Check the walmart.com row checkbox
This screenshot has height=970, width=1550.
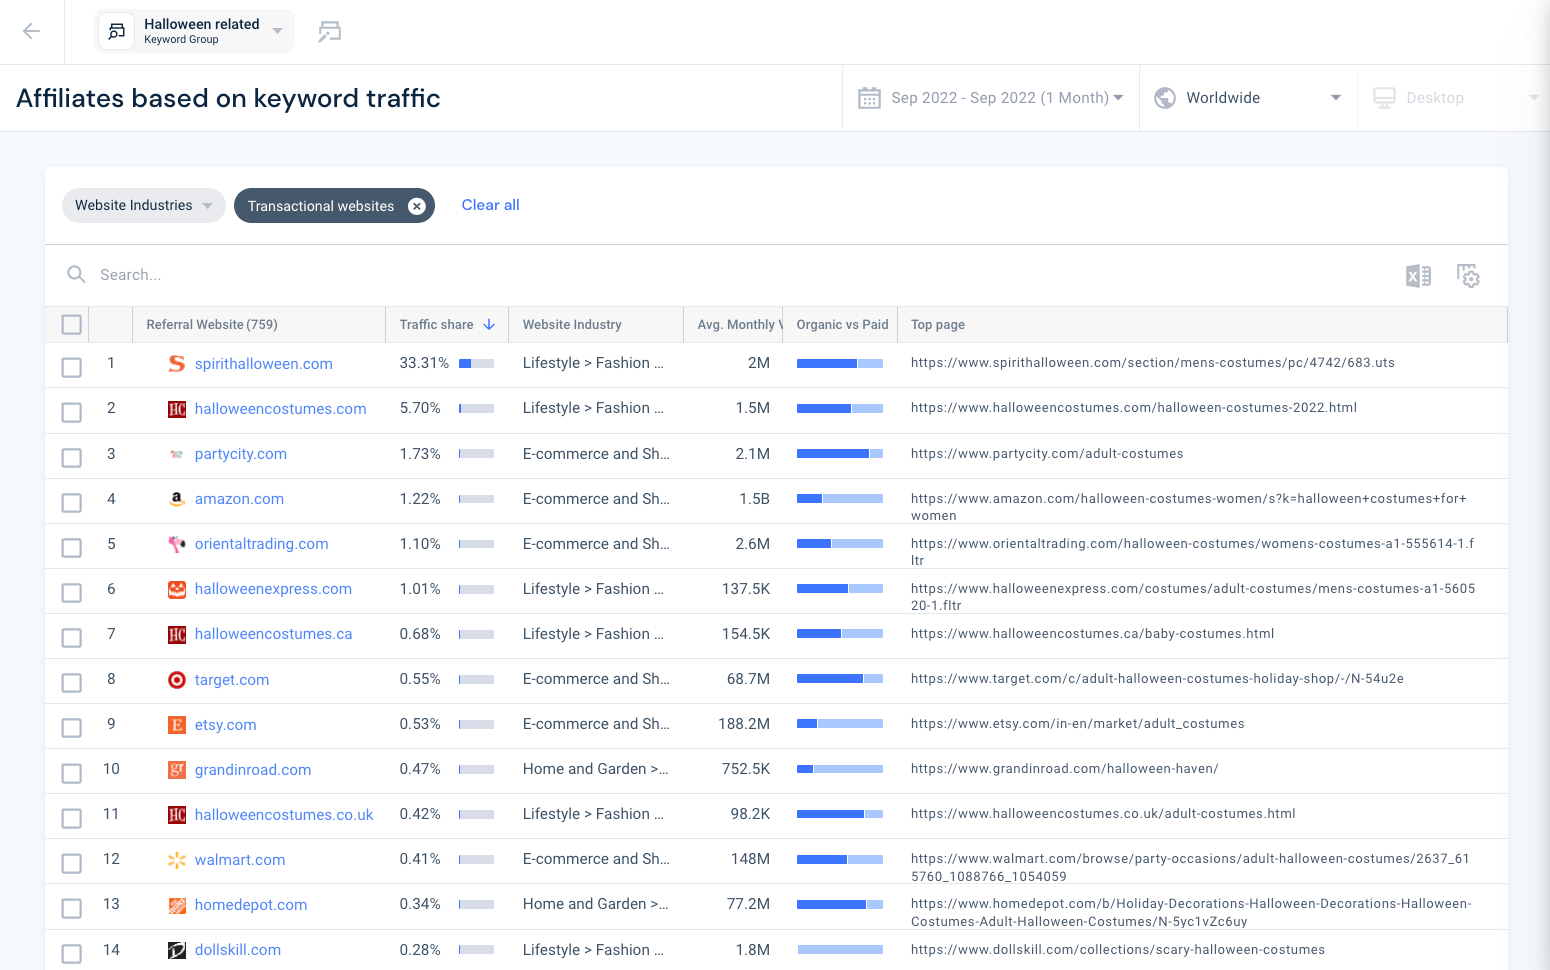click(x=71, y=862)
